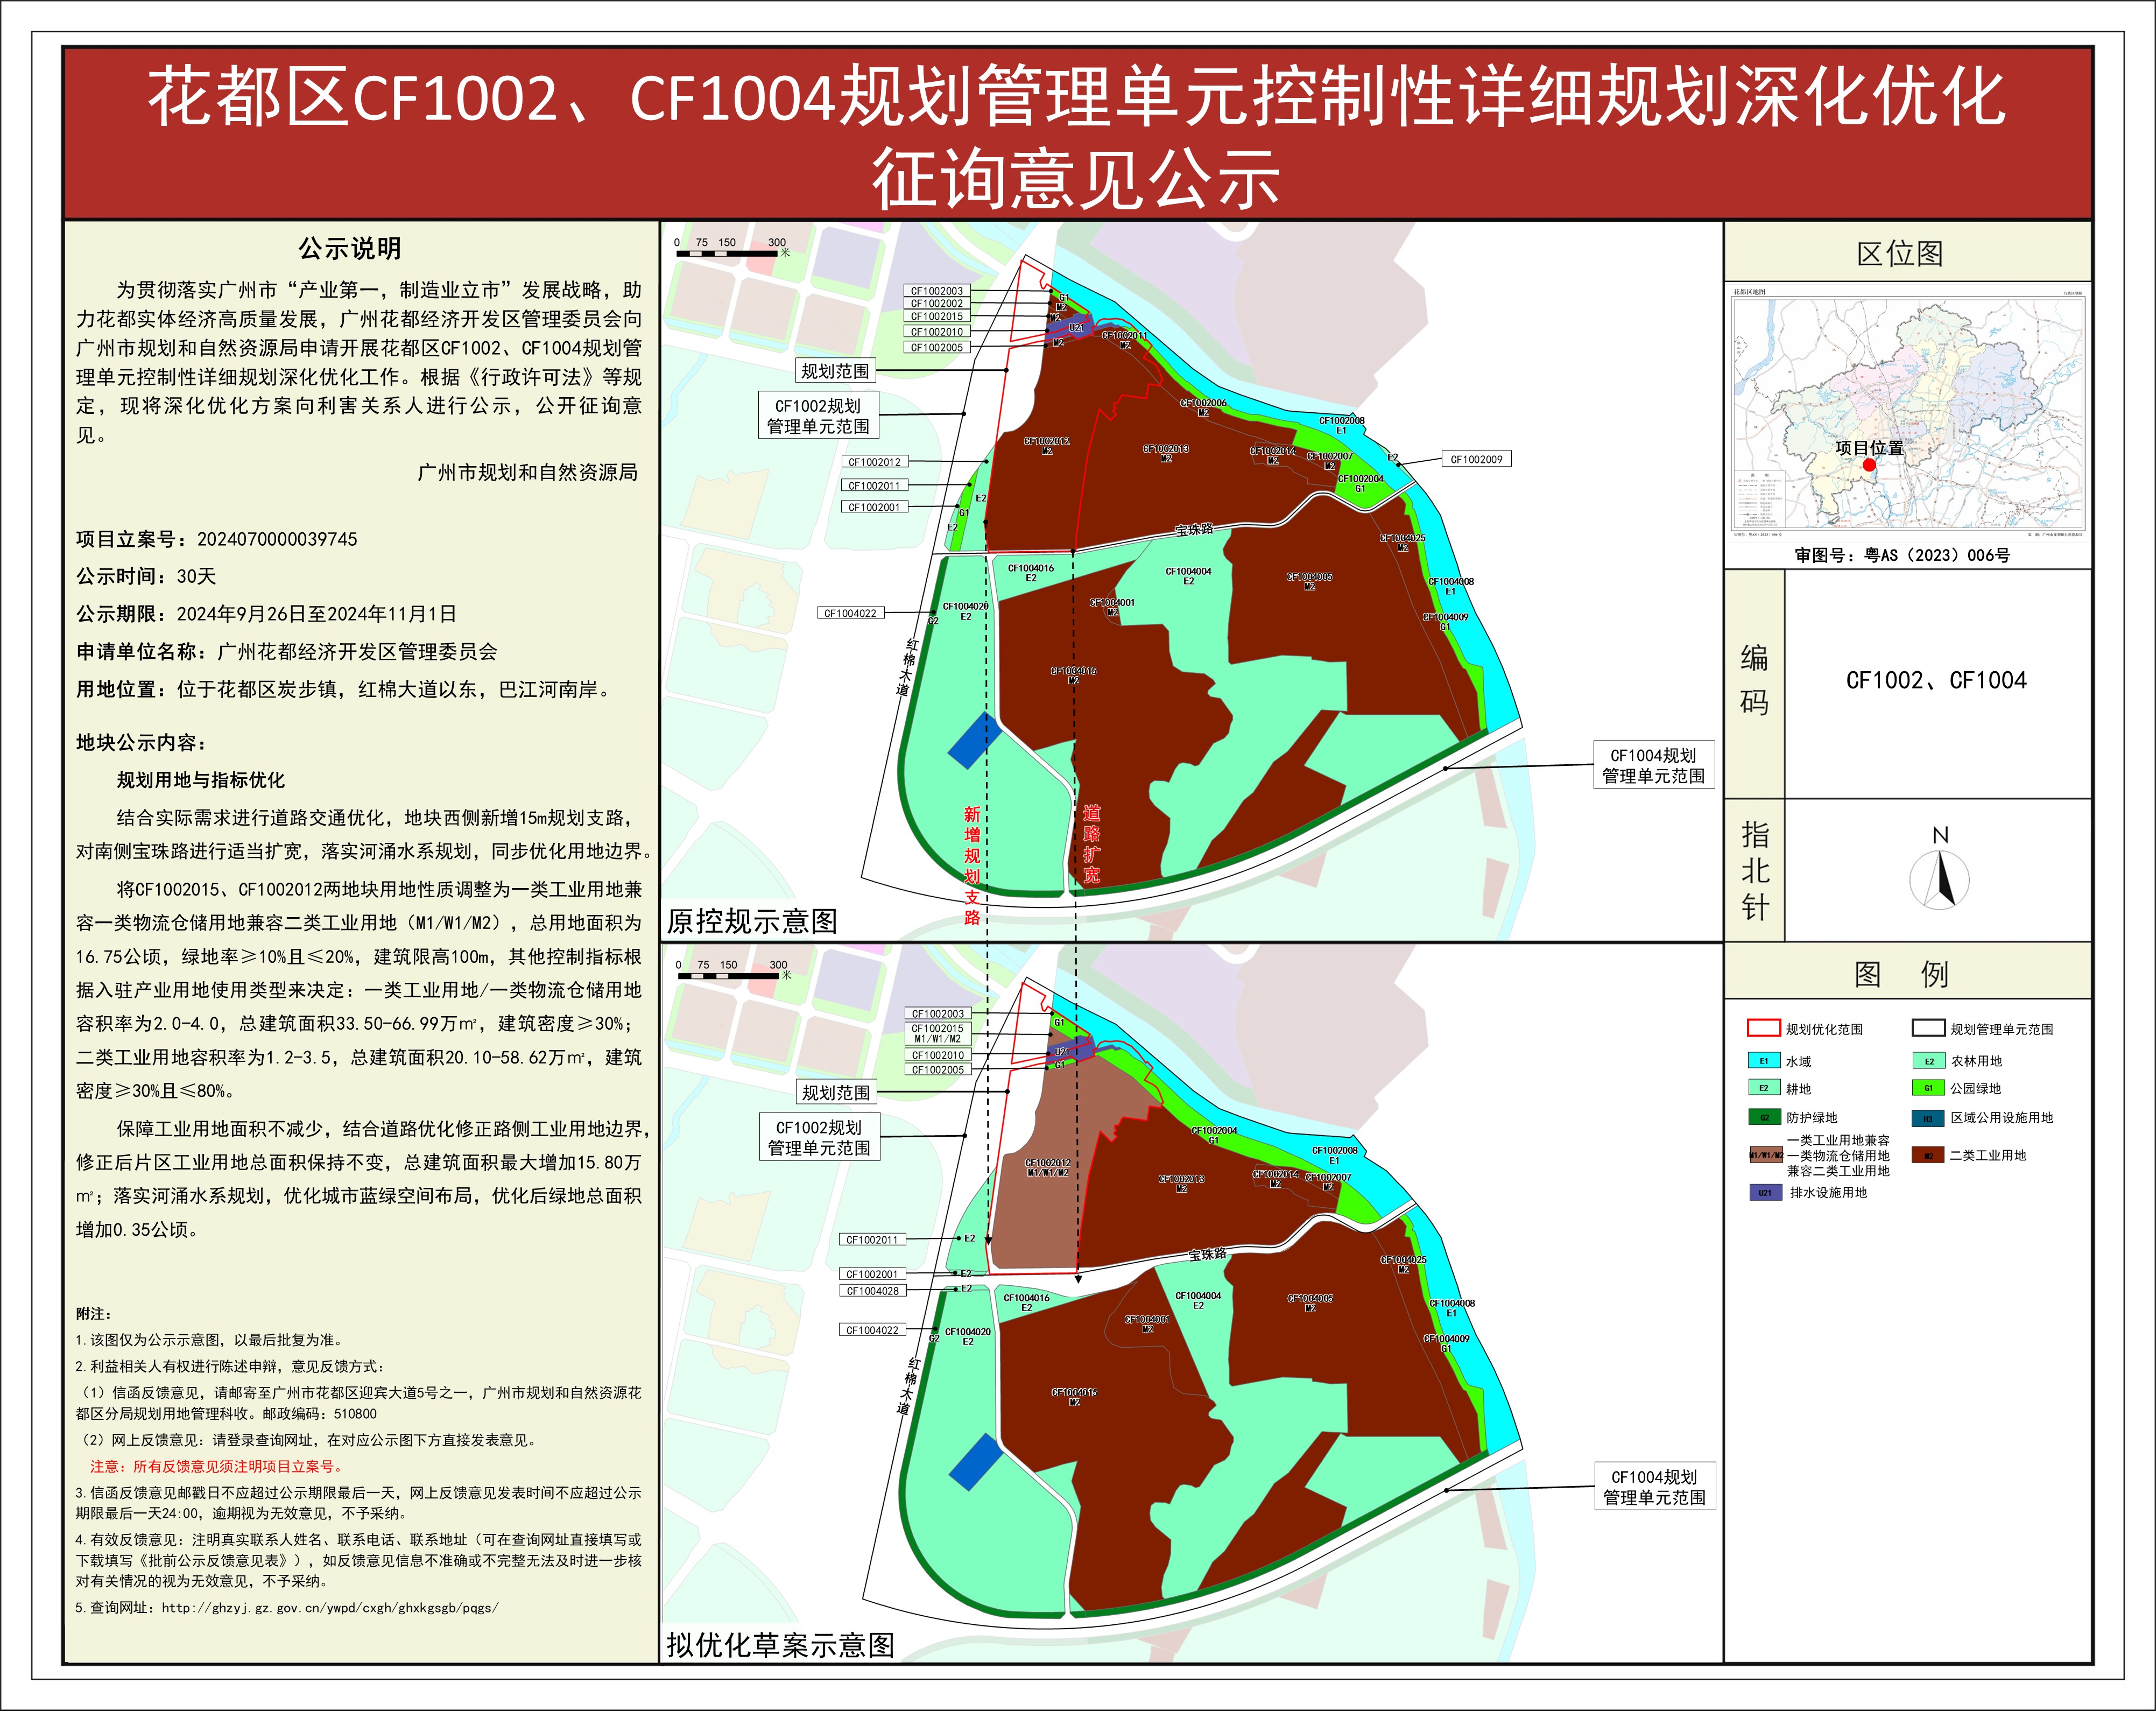Click the red 新增规划支路 annotation
This screenshot has height=1711, width=2156.
tap(972, 865)
